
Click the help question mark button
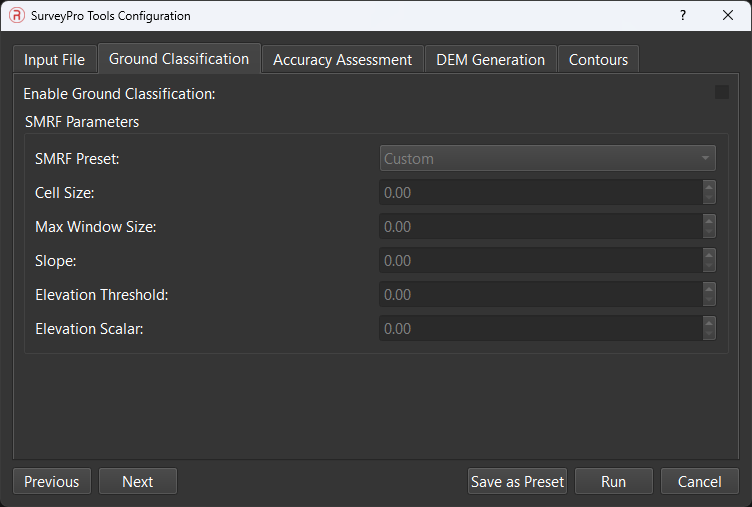[x=683, y=16]
